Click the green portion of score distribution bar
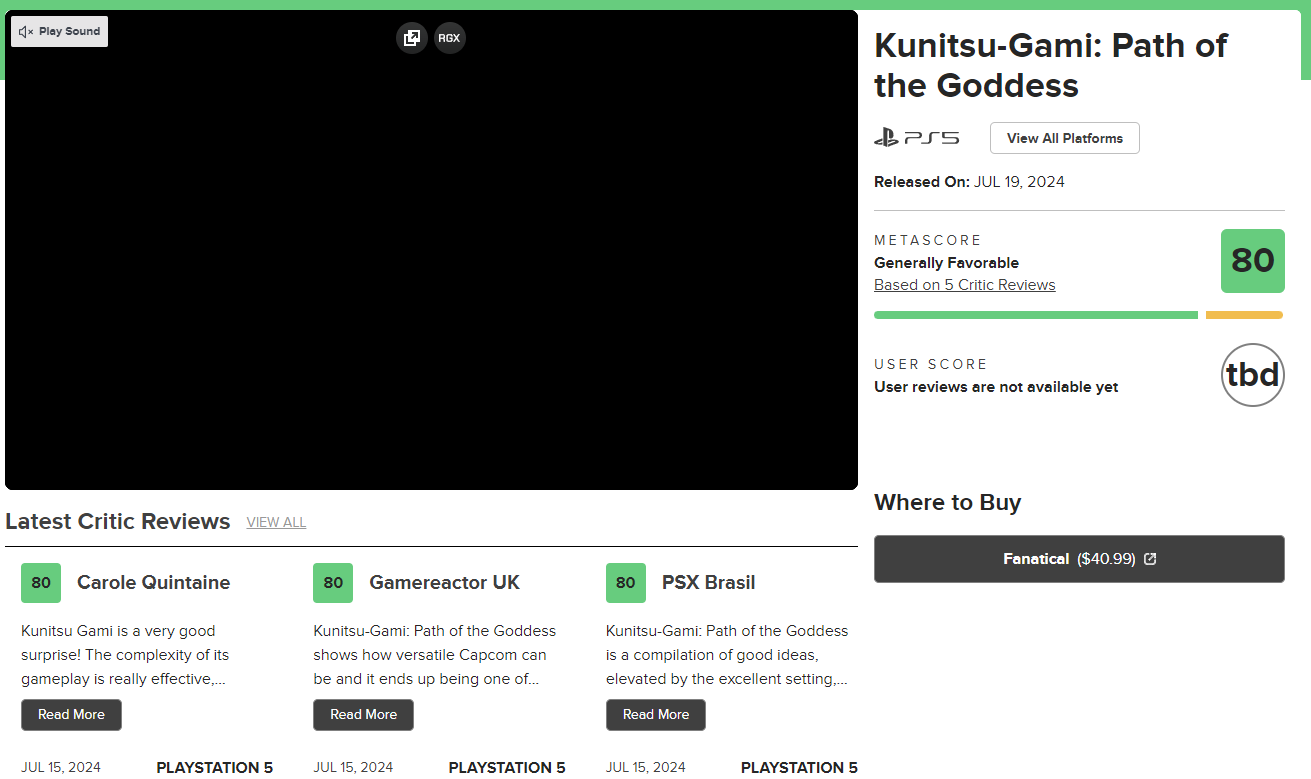 point(1035,315)
